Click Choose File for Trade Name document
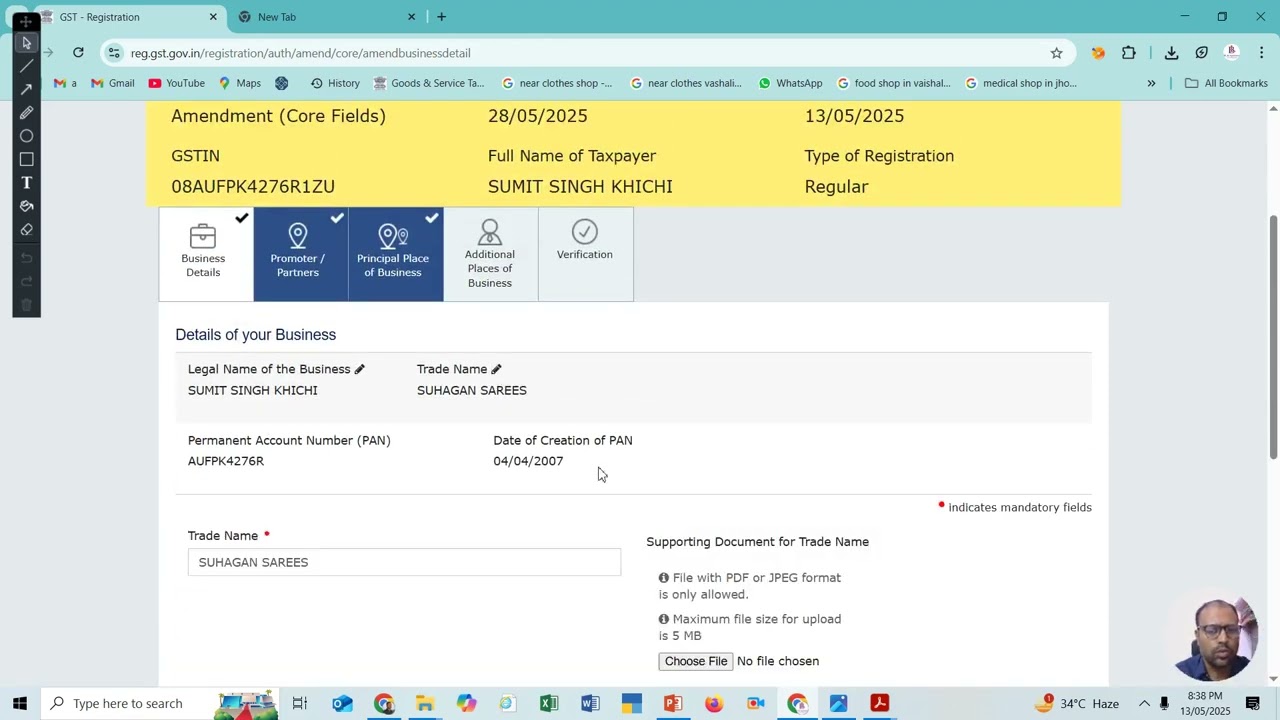This screenshot has height=720, width=1280. 696,661
